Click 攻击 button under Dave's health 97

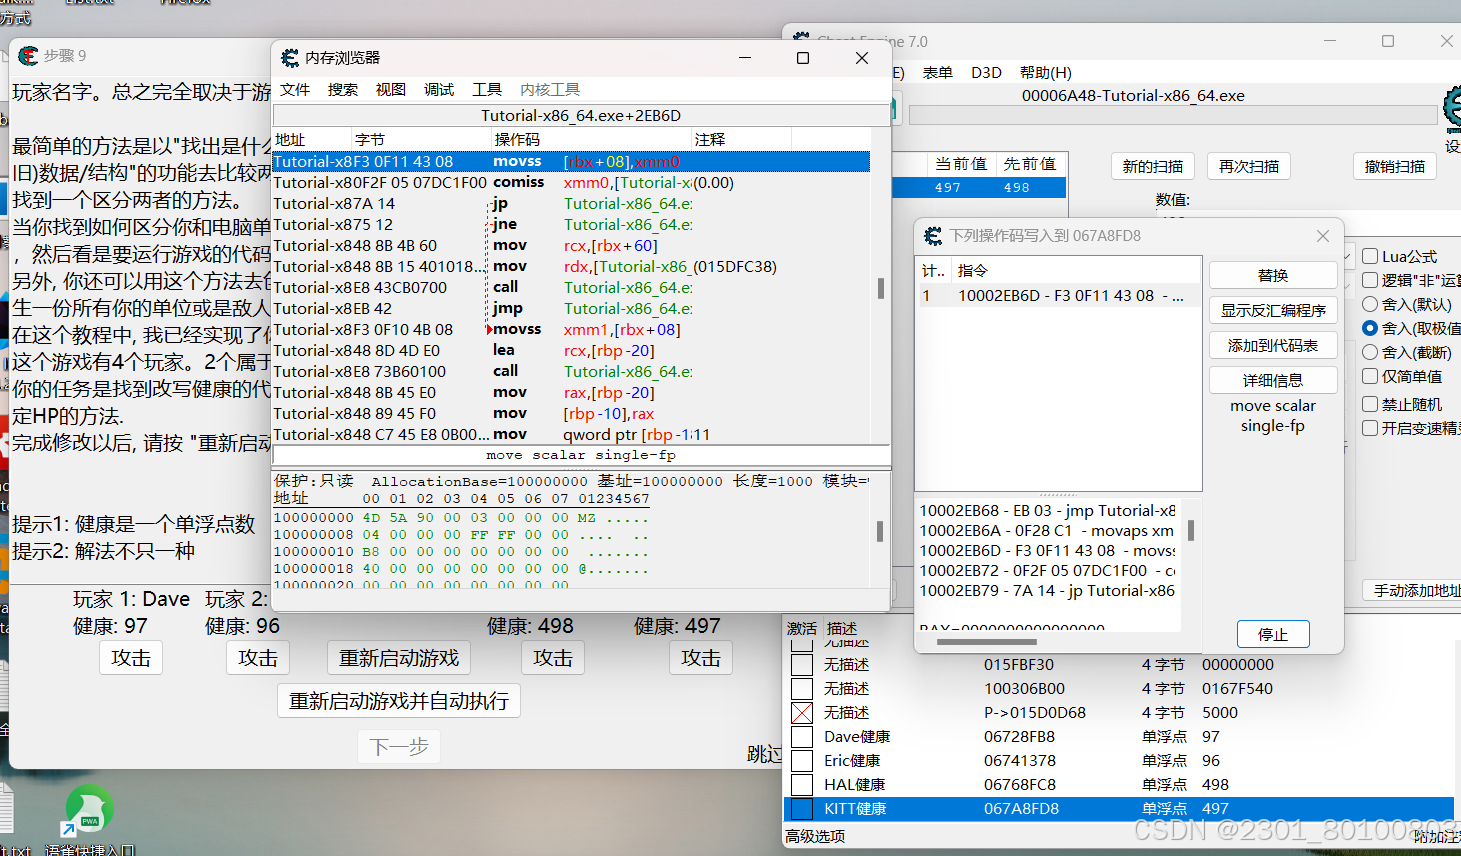pos(131,658)
